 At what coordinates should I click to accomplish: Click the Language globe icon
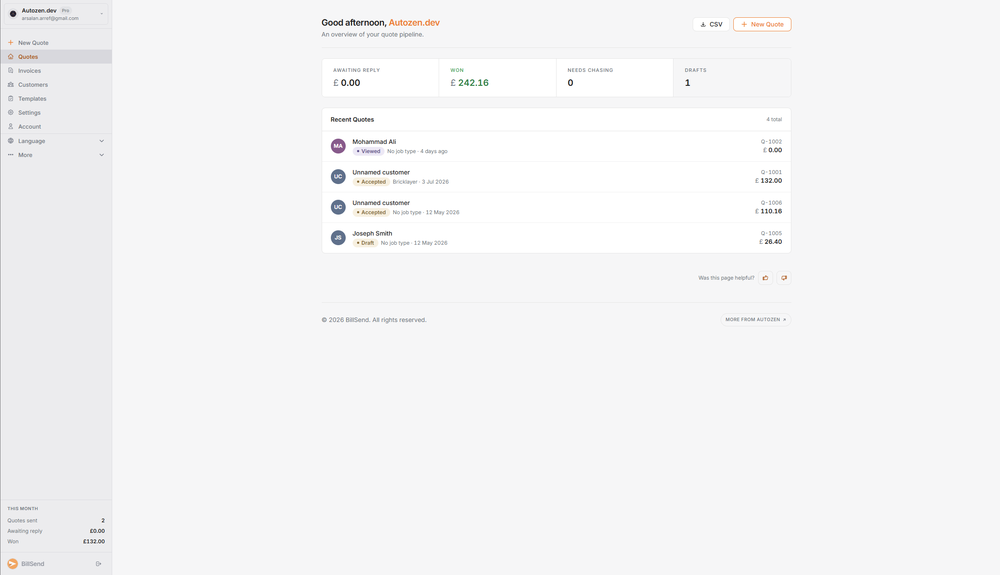tap(10, 141)
